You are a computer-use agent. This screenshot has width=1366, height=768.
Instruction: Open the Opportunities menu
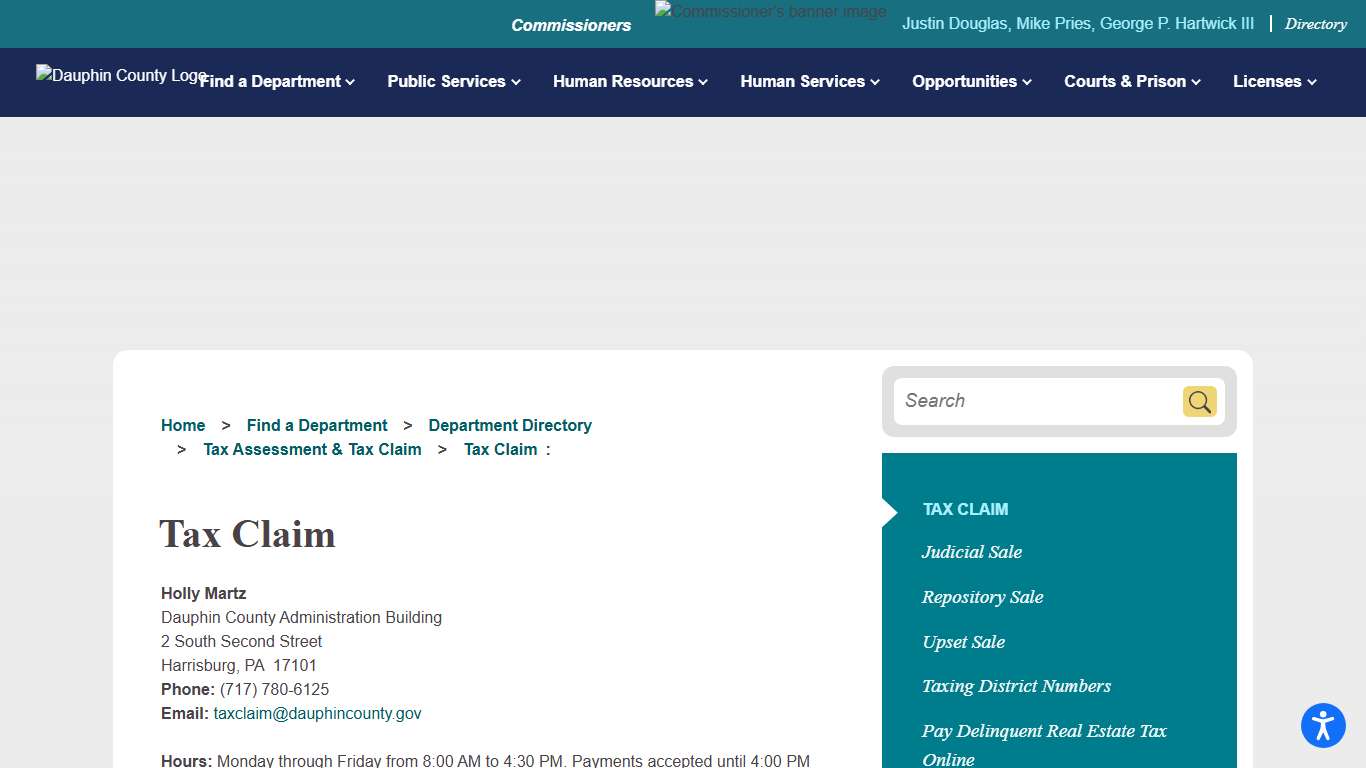point(971,82)
